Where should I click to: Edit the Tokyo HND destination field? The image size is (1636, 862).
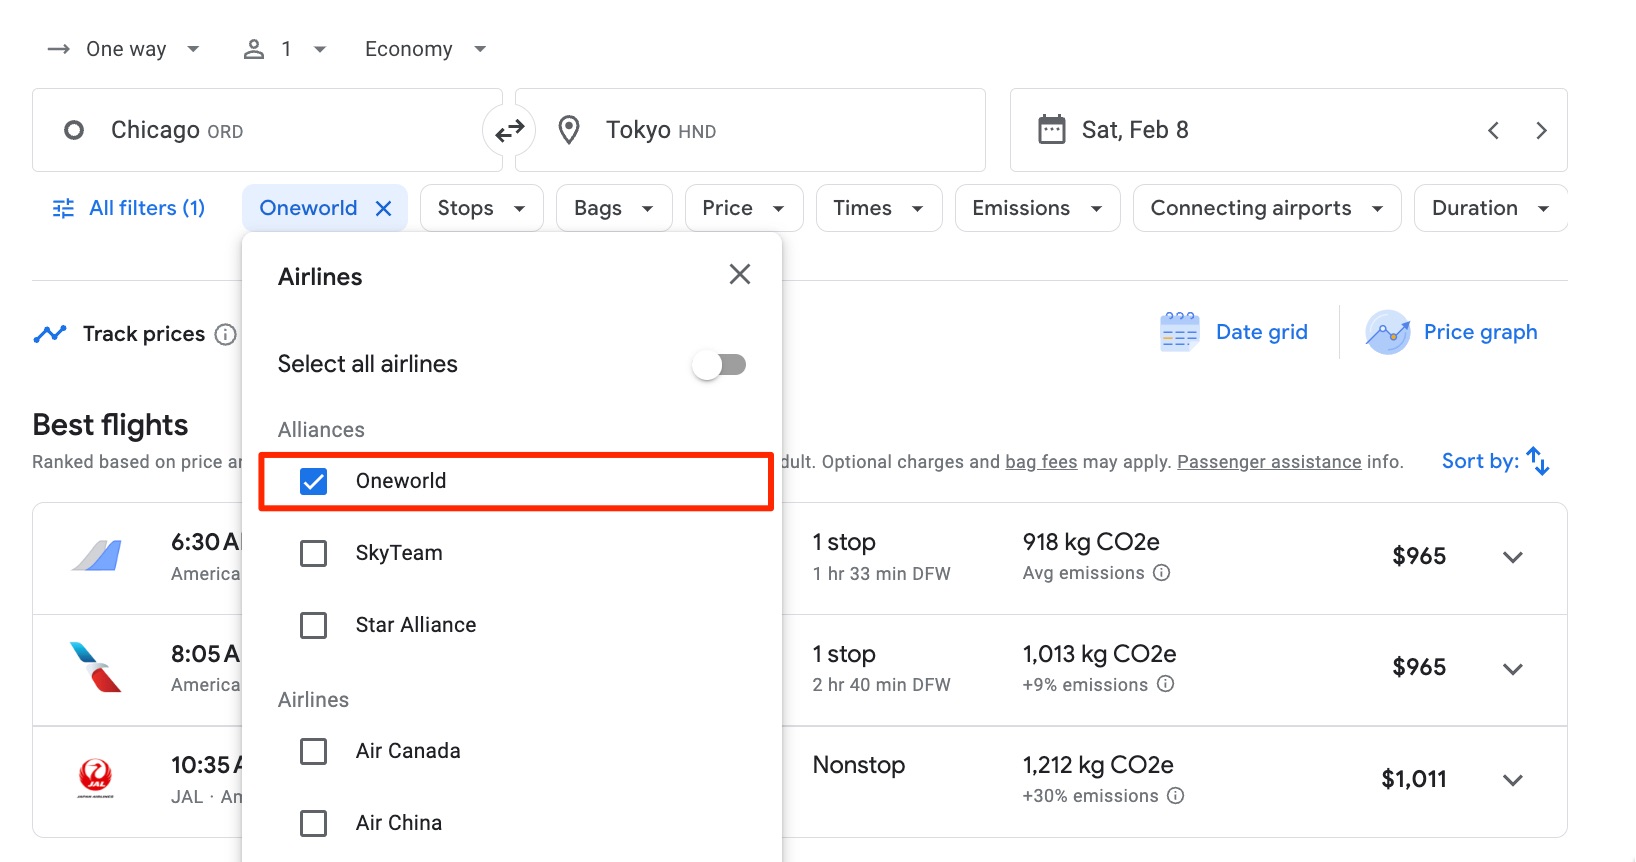tap(750, 130)
